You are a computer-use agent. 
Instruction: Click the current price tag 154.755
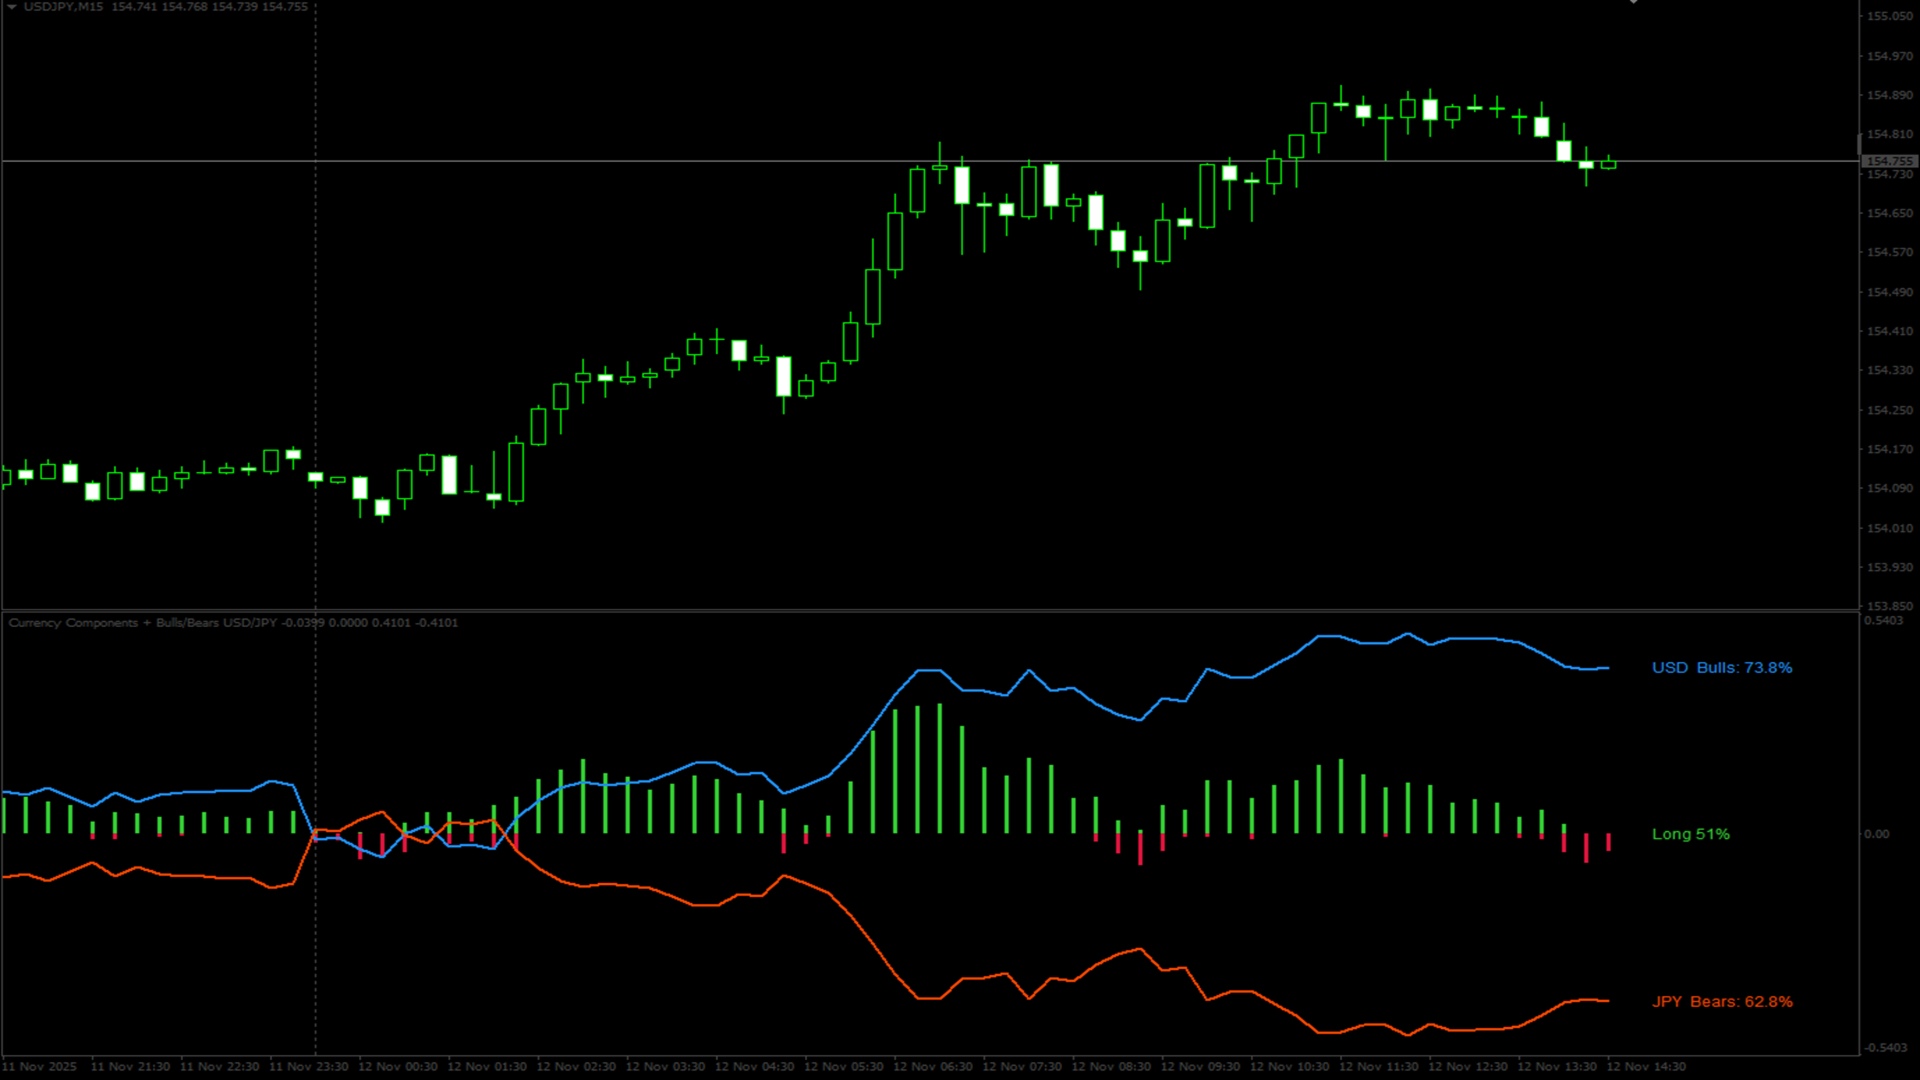click(1889, 161)
